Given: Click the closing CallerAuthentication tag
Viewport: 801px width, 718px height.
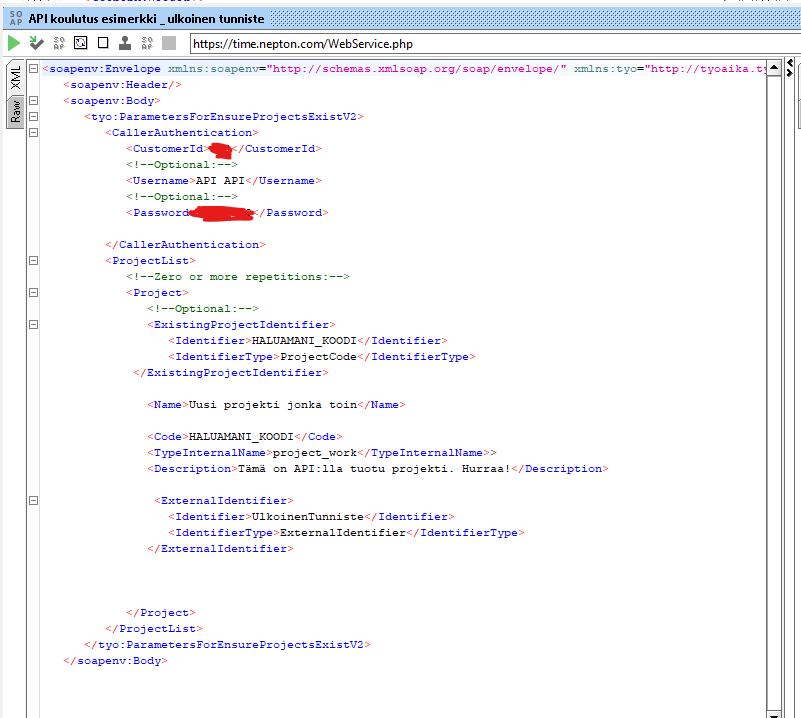Looking at the screenshot, I should (x=185, y=245).
